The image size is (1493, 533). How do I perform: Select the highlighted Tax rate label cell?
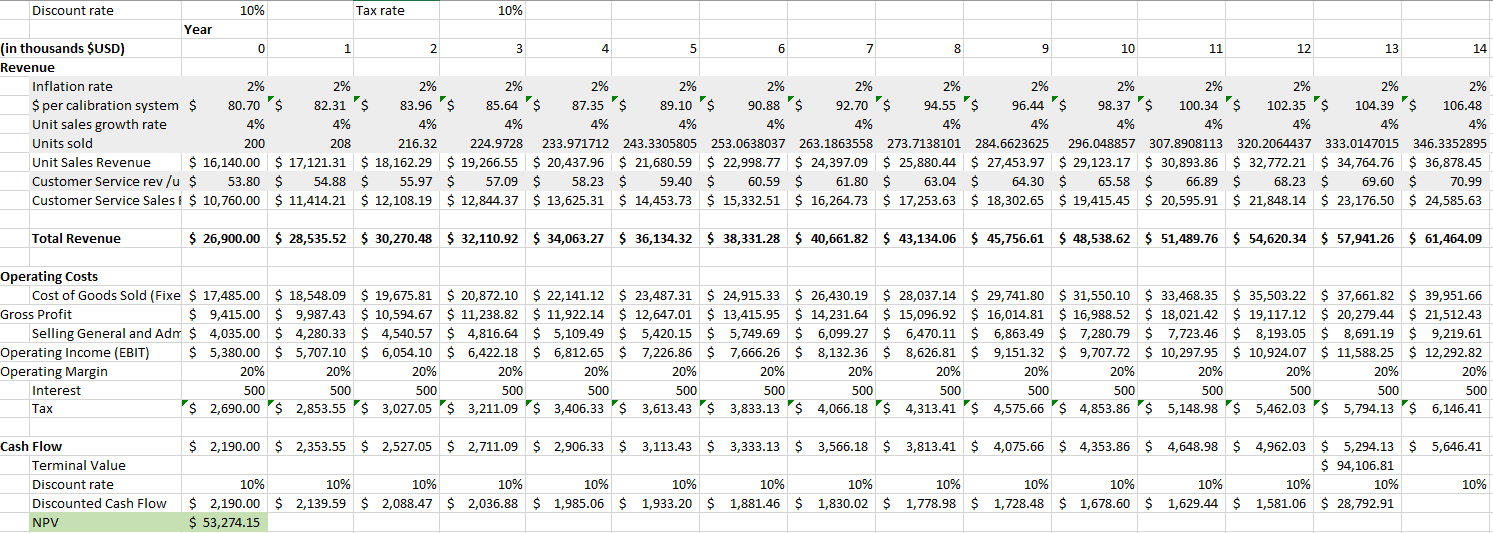[395, 10]
